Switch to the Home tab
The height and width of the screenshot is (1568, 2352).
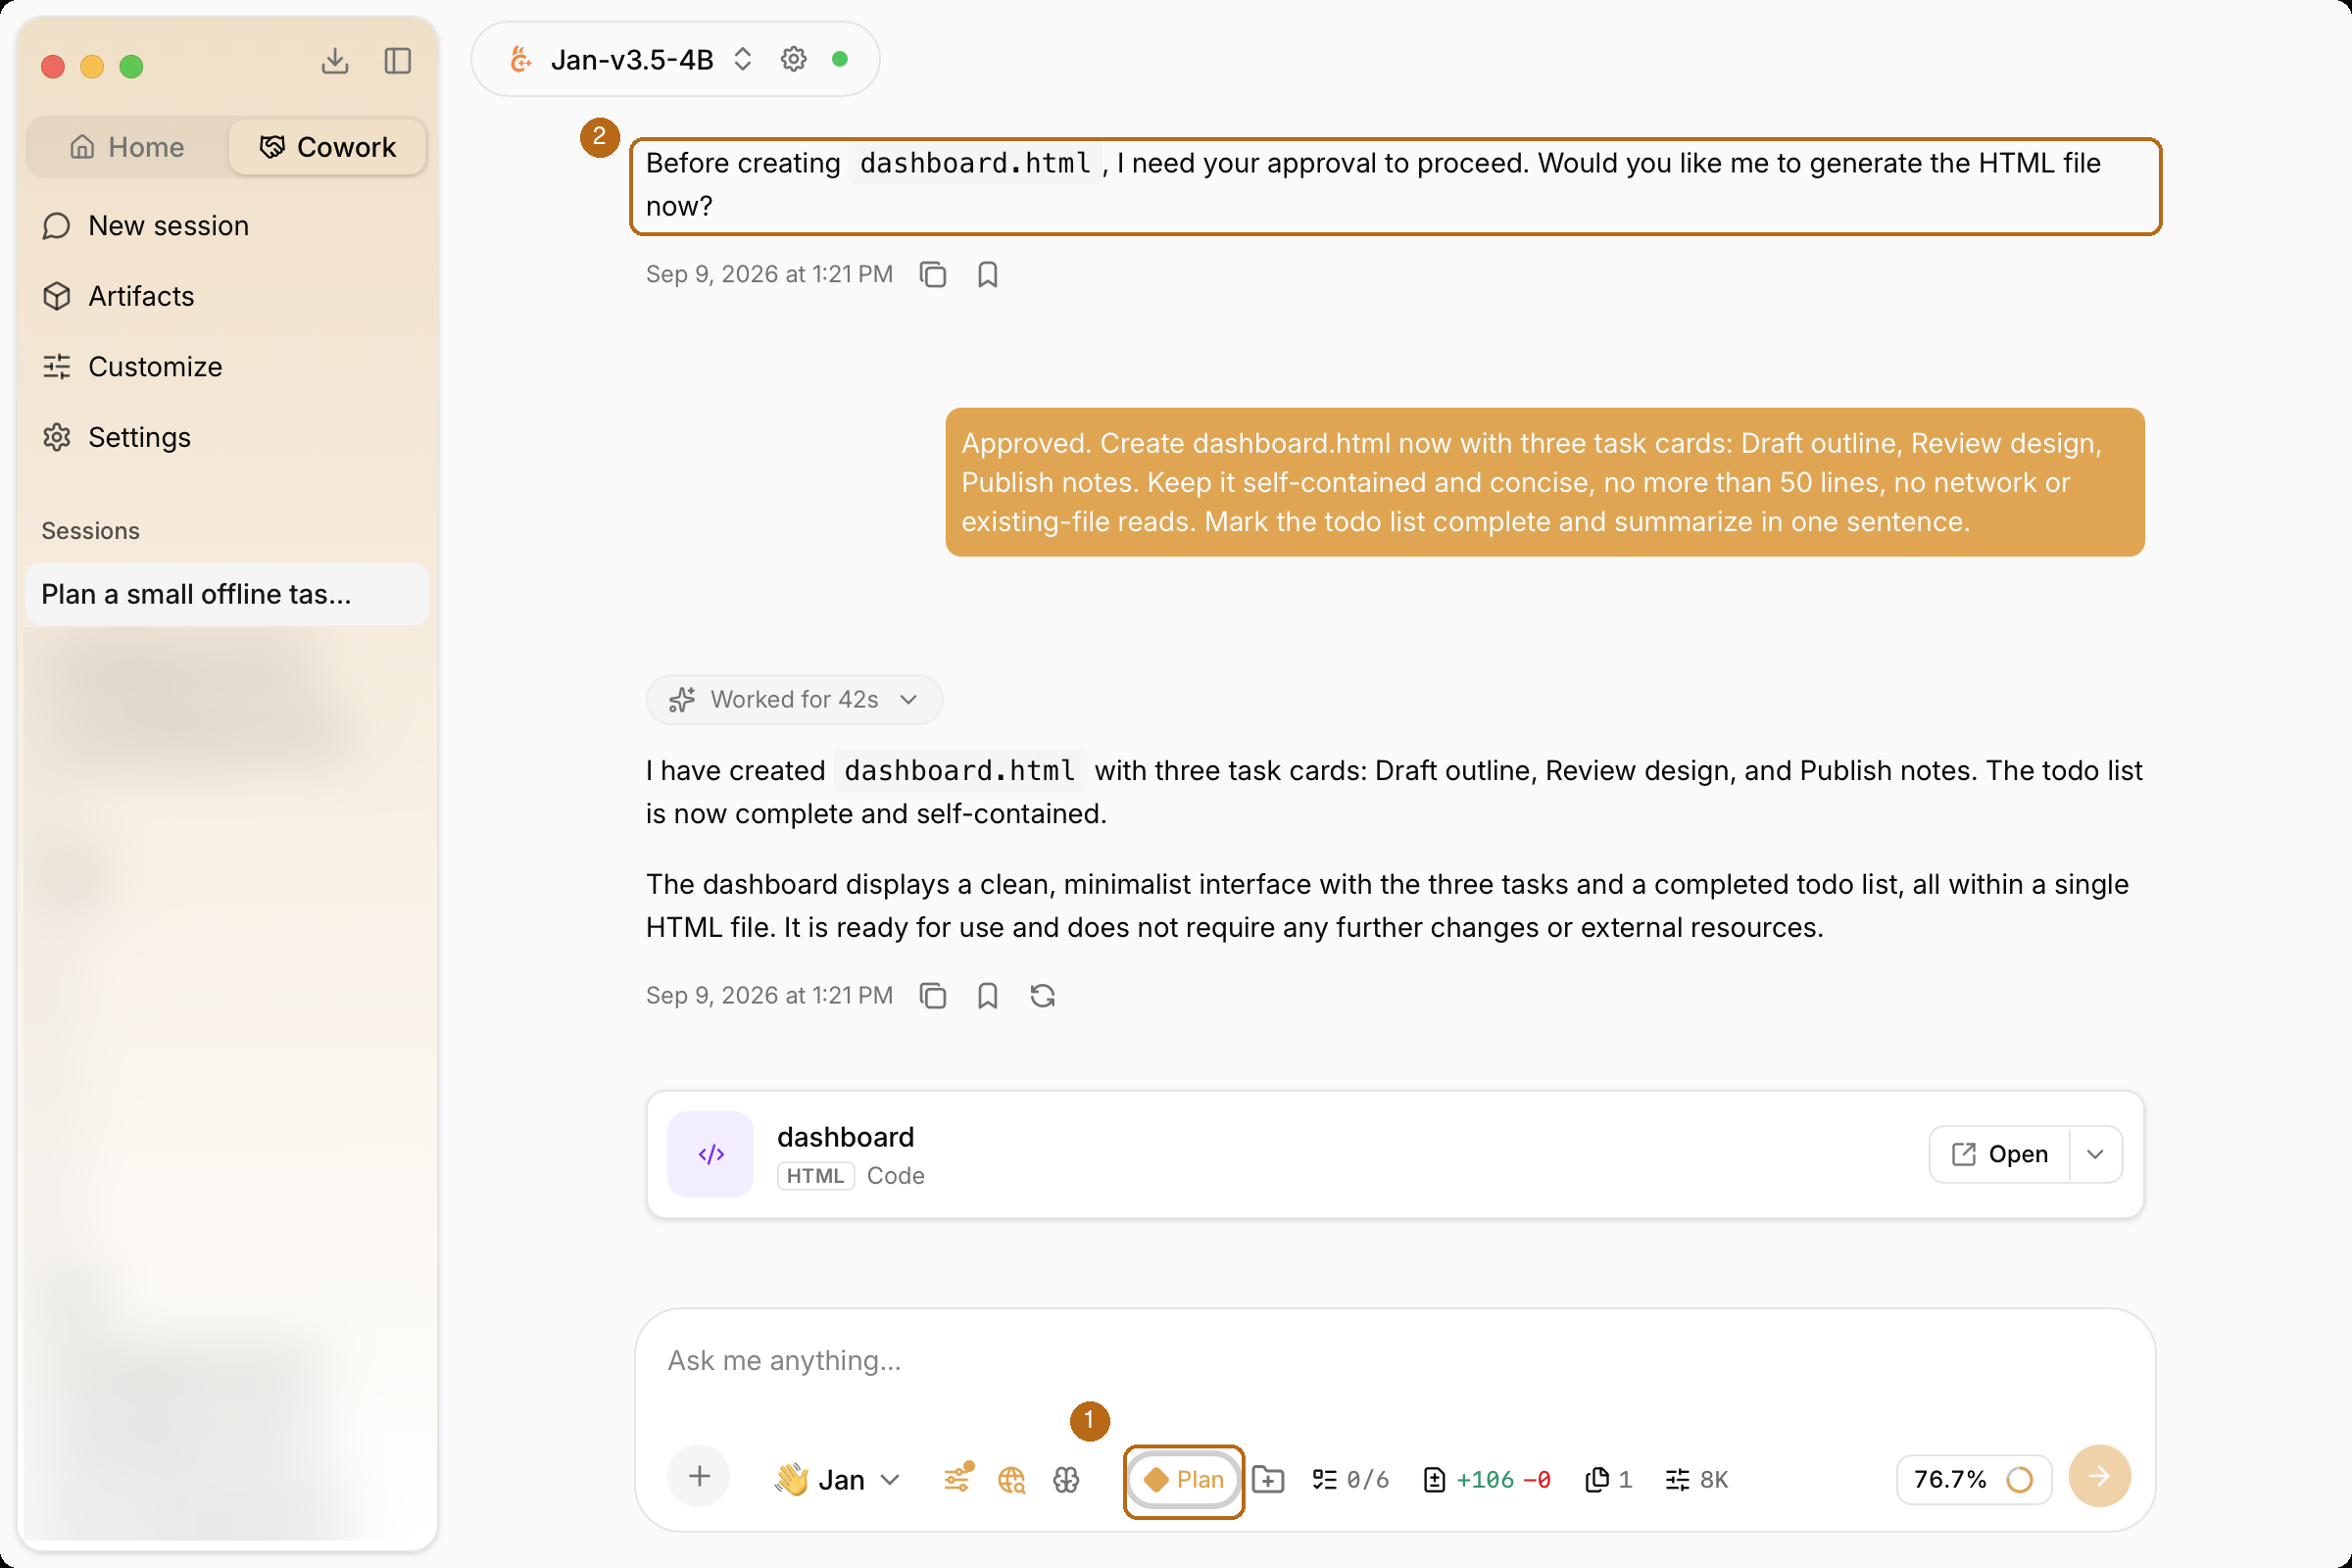click(127, 147)
